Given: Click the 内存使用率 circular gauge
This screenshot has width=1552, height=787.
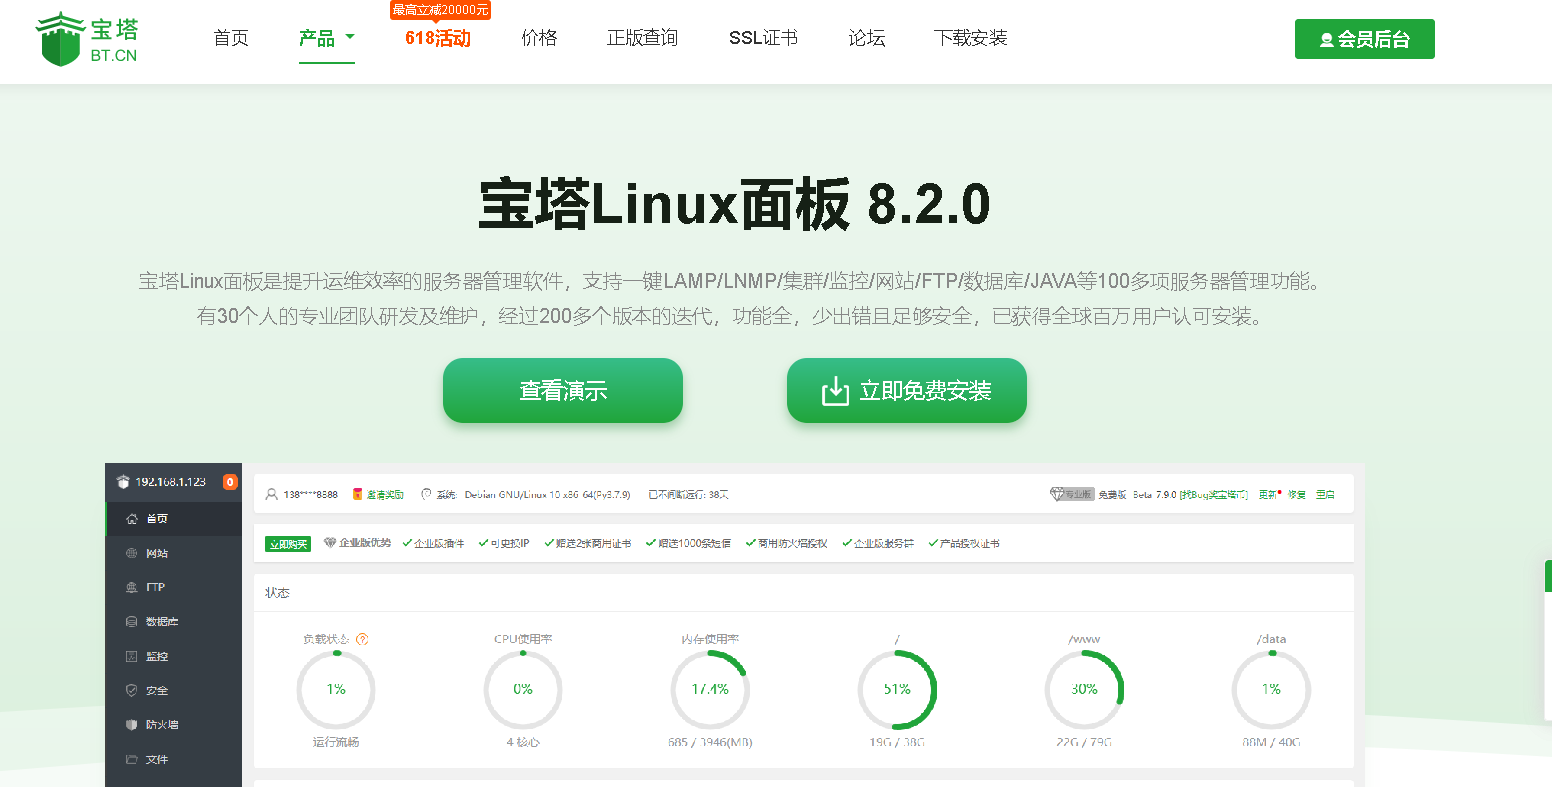Looking at the screenshot, I should tap(710, 689).
